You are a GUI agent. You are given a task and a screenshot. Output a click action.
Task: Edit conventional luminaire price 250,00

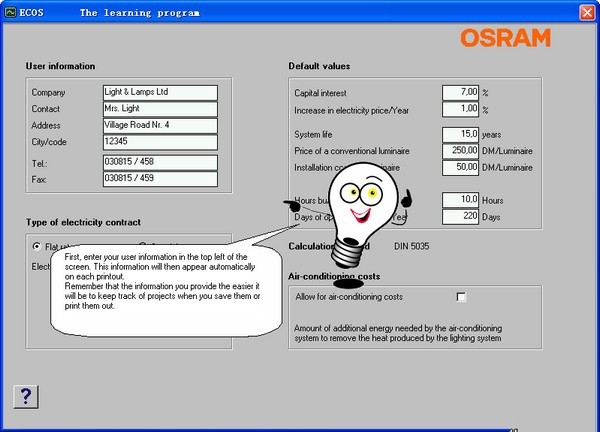click(x=460, y=151)
